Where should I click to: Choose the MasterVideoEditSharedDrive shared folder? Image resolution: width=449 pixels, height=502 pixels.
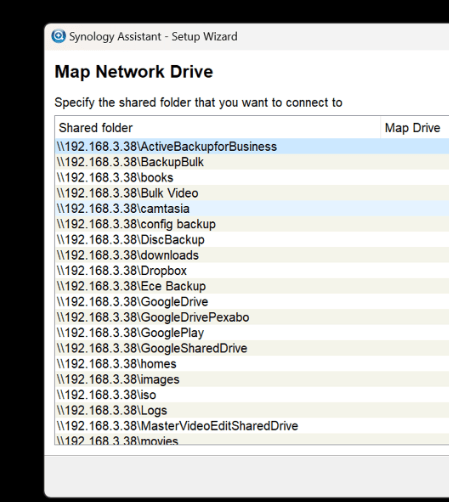pyautogui.click(x=252, y=425)
